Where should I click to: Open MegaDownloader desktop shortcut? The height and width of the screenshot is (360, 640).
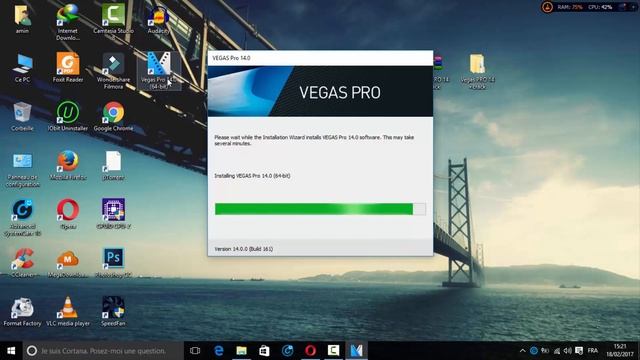pos(68,263)
